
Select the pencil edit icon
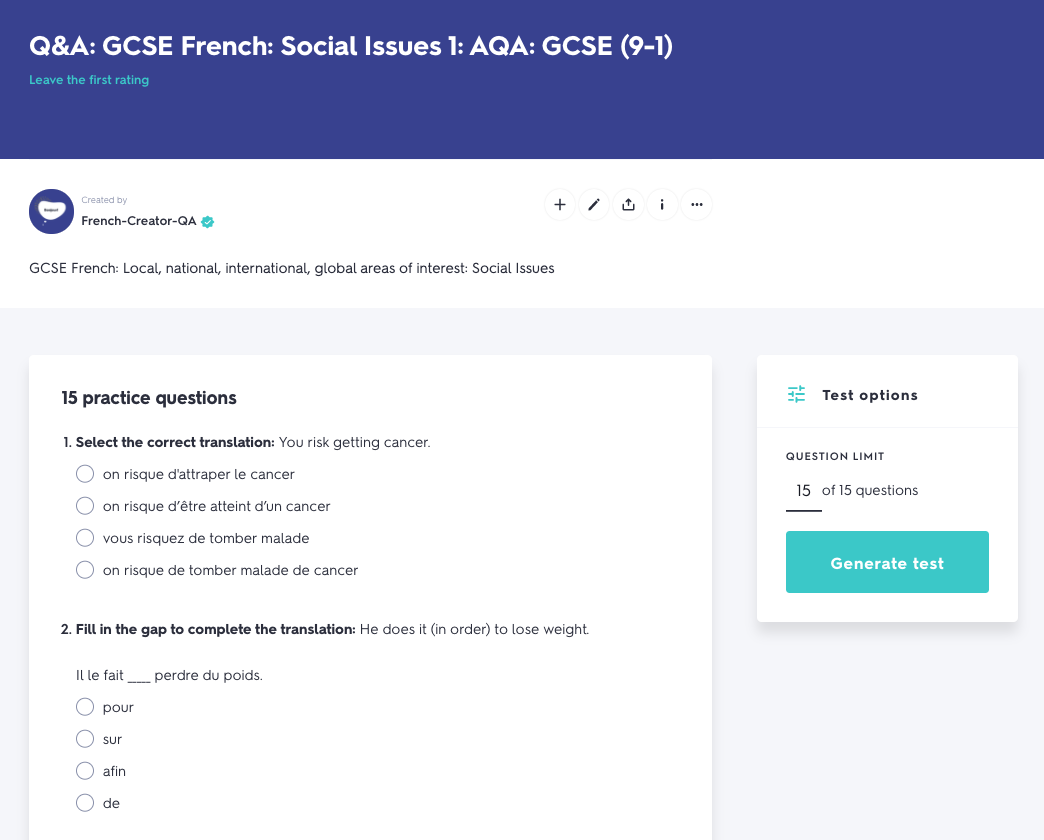click(593, 204)
